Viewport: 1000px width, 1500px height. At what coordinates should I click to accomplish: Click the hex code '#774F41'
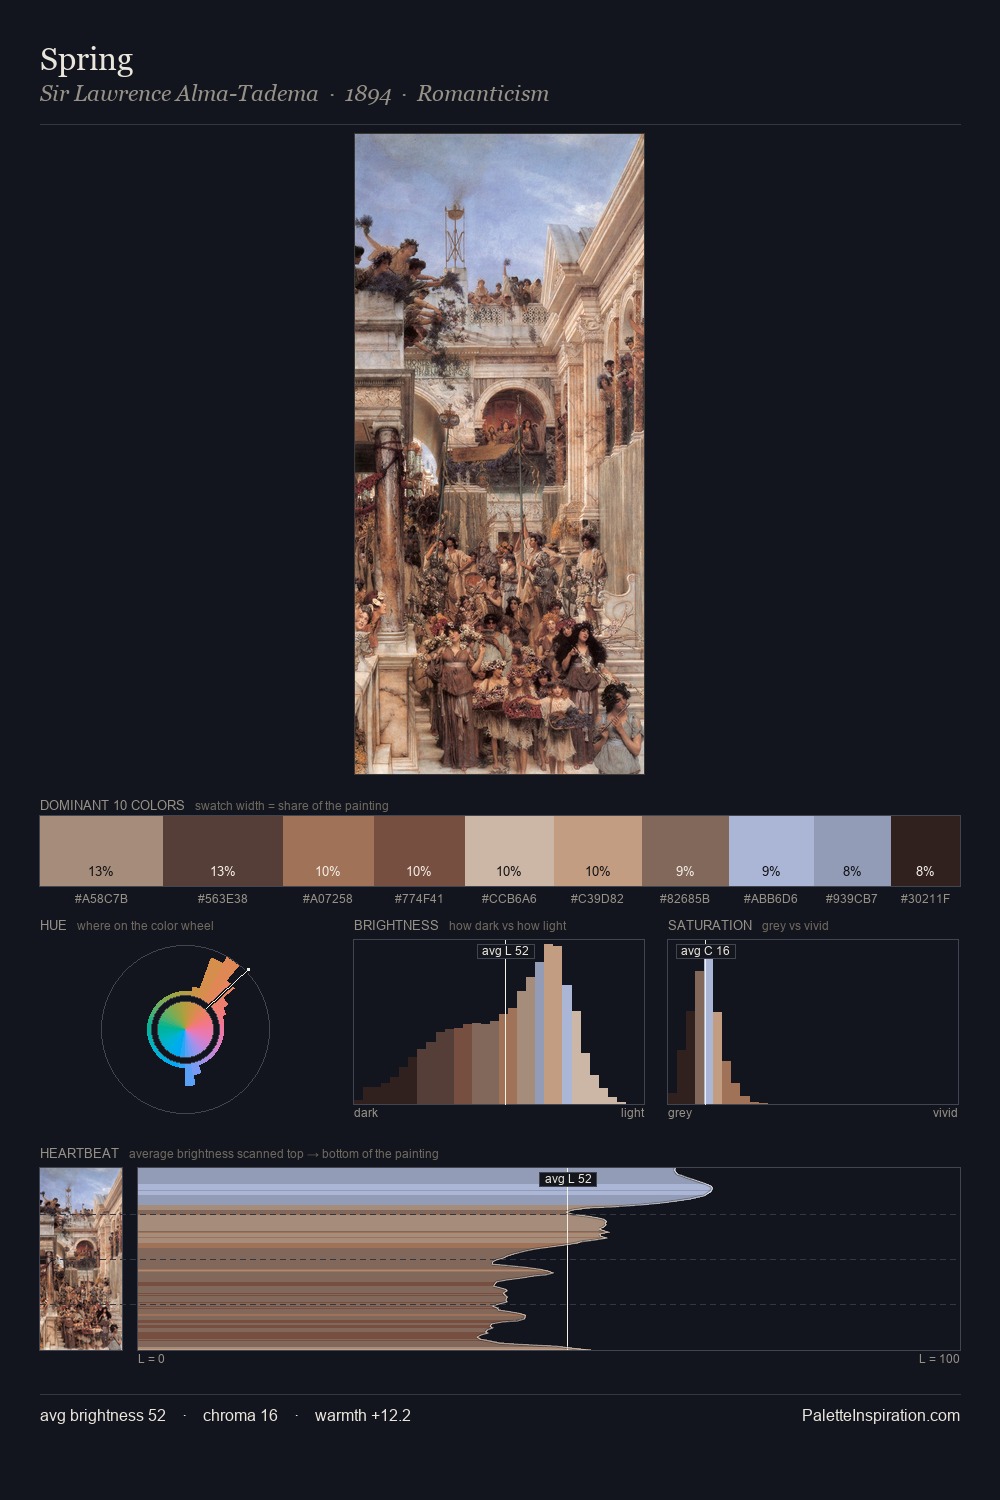click(x=419, y=899)
